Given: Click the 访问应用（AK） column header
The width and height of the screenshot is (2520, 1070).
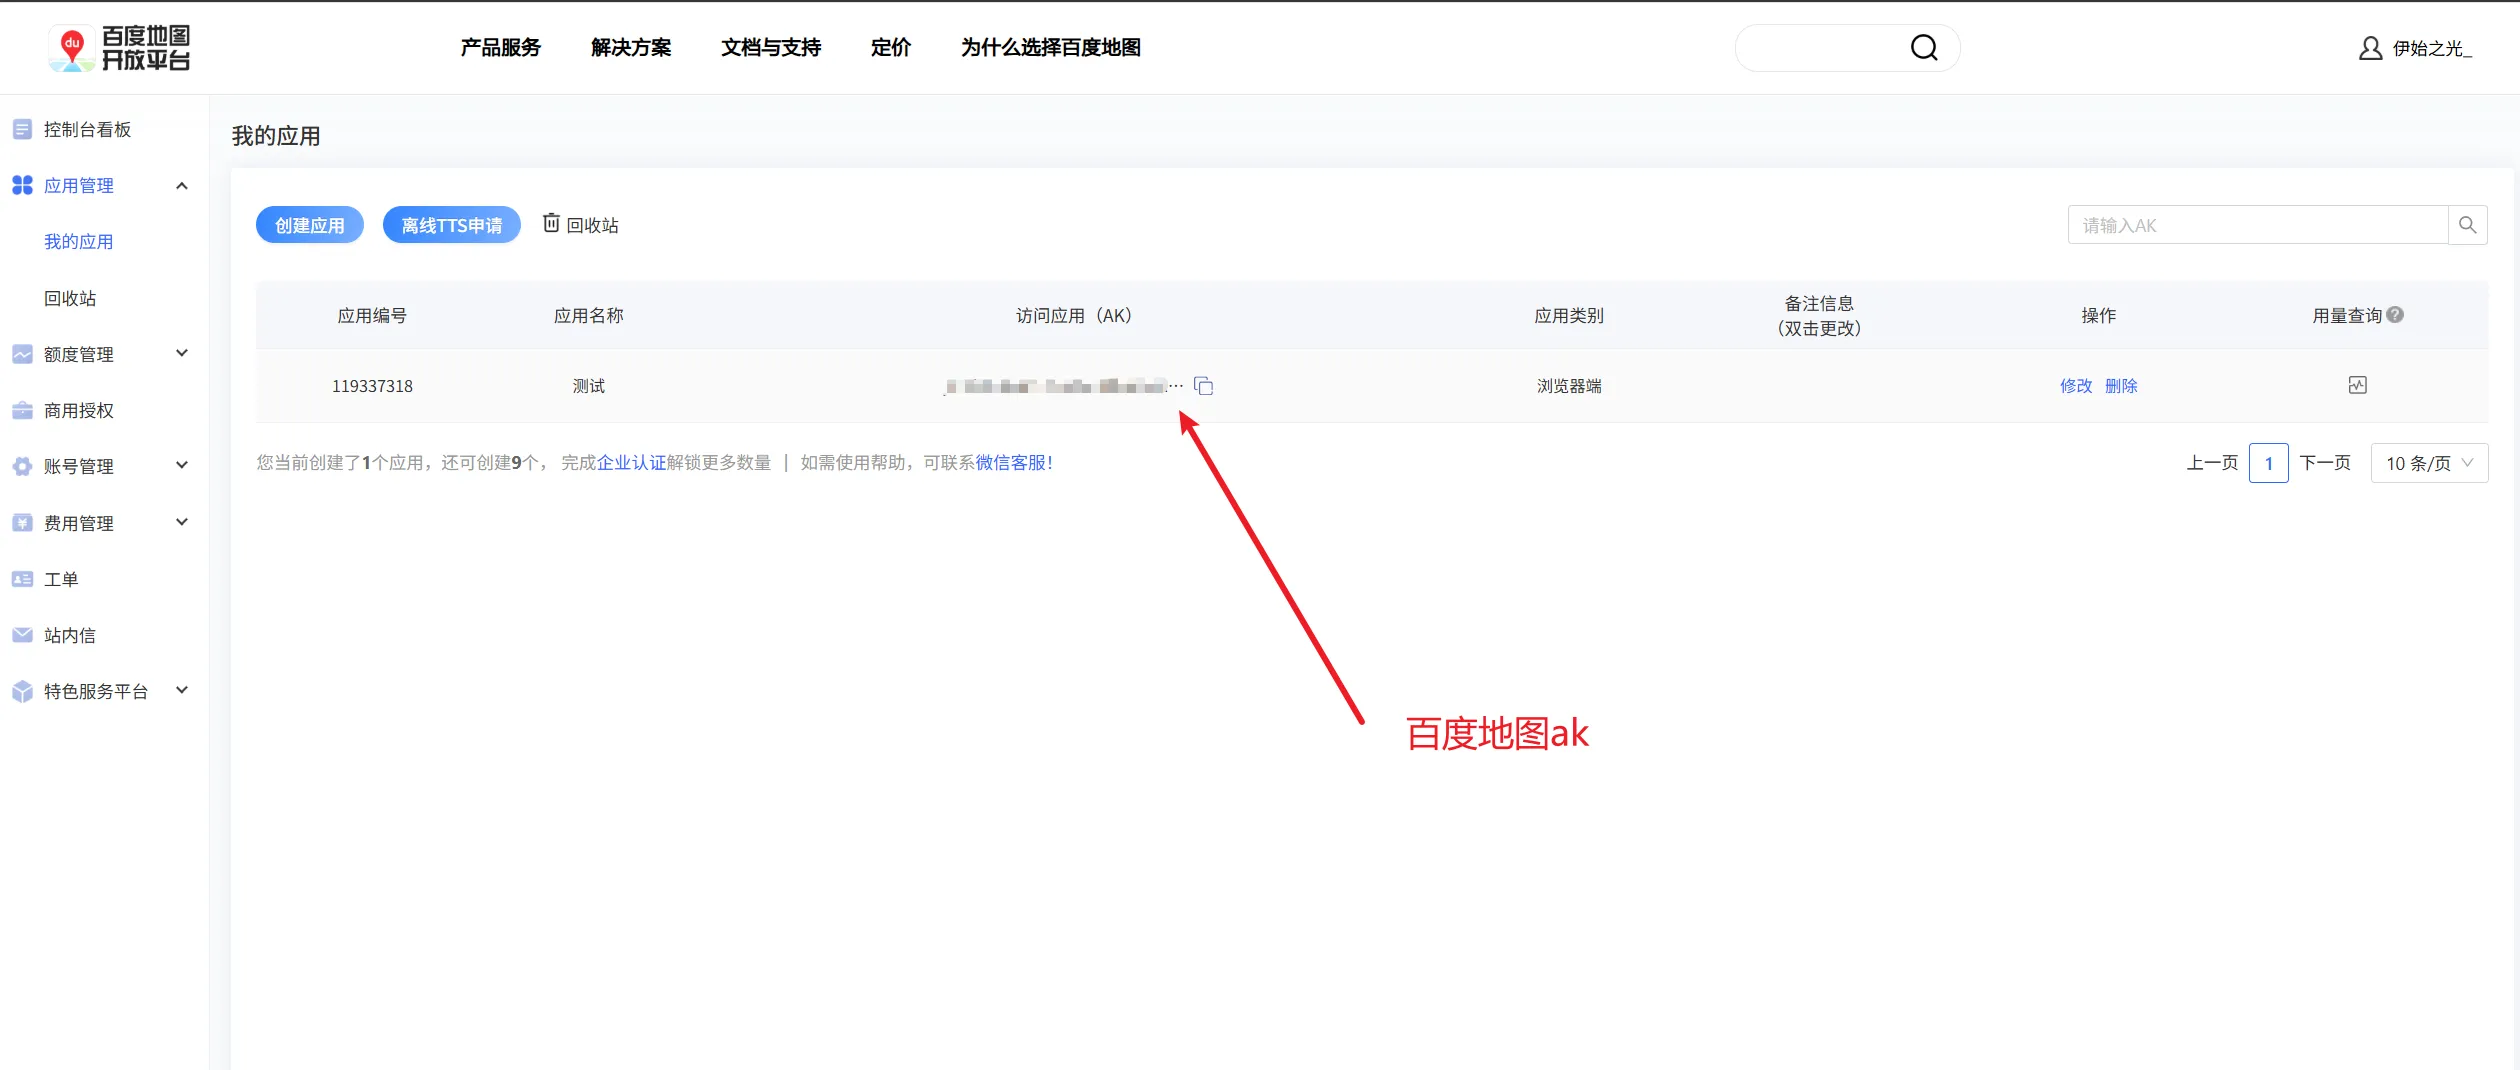Looking at the screenshot, I should coord(1074,315).
